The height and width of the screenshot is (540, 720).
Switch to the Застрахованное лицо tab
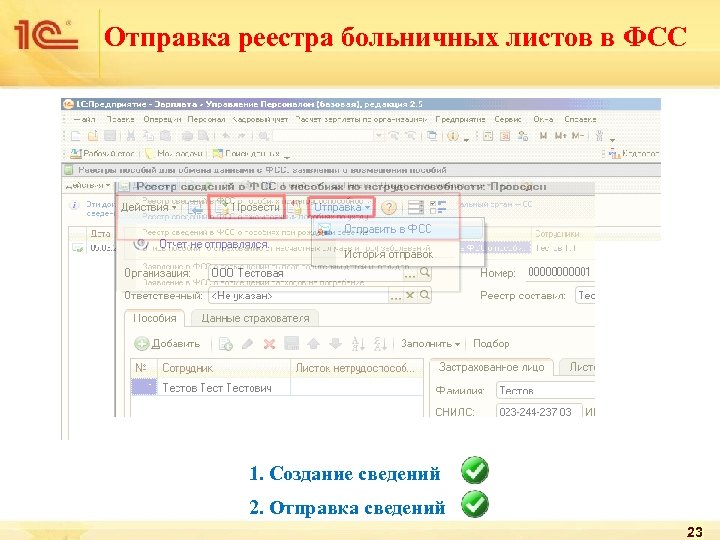click(x=491, y=367)
